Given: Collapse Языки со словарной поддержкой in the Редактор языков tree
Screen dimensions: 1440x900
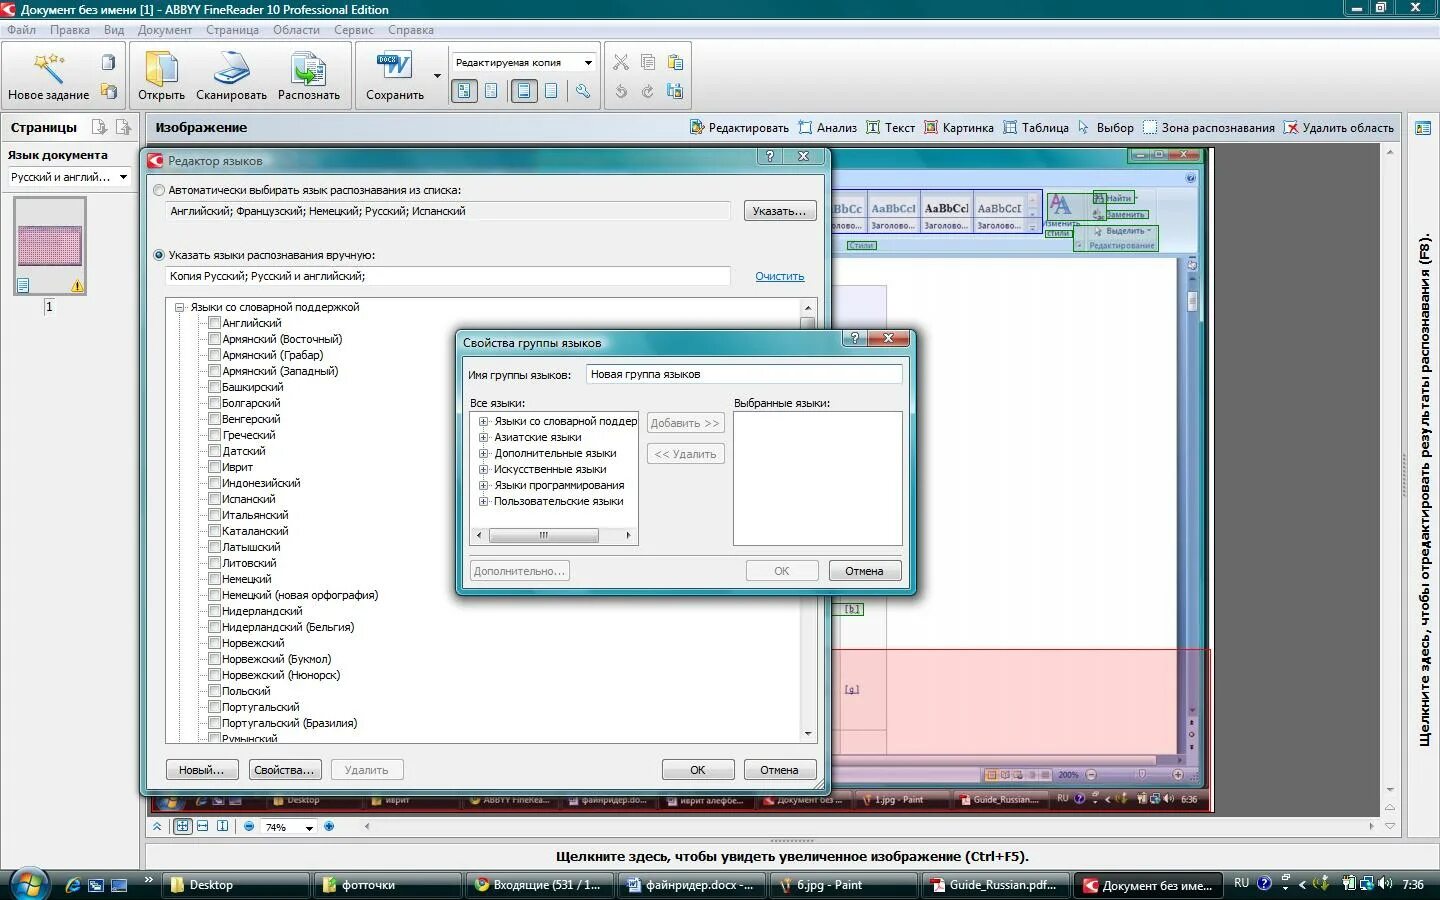Looking at the screenshot, I should click(180, 307).
